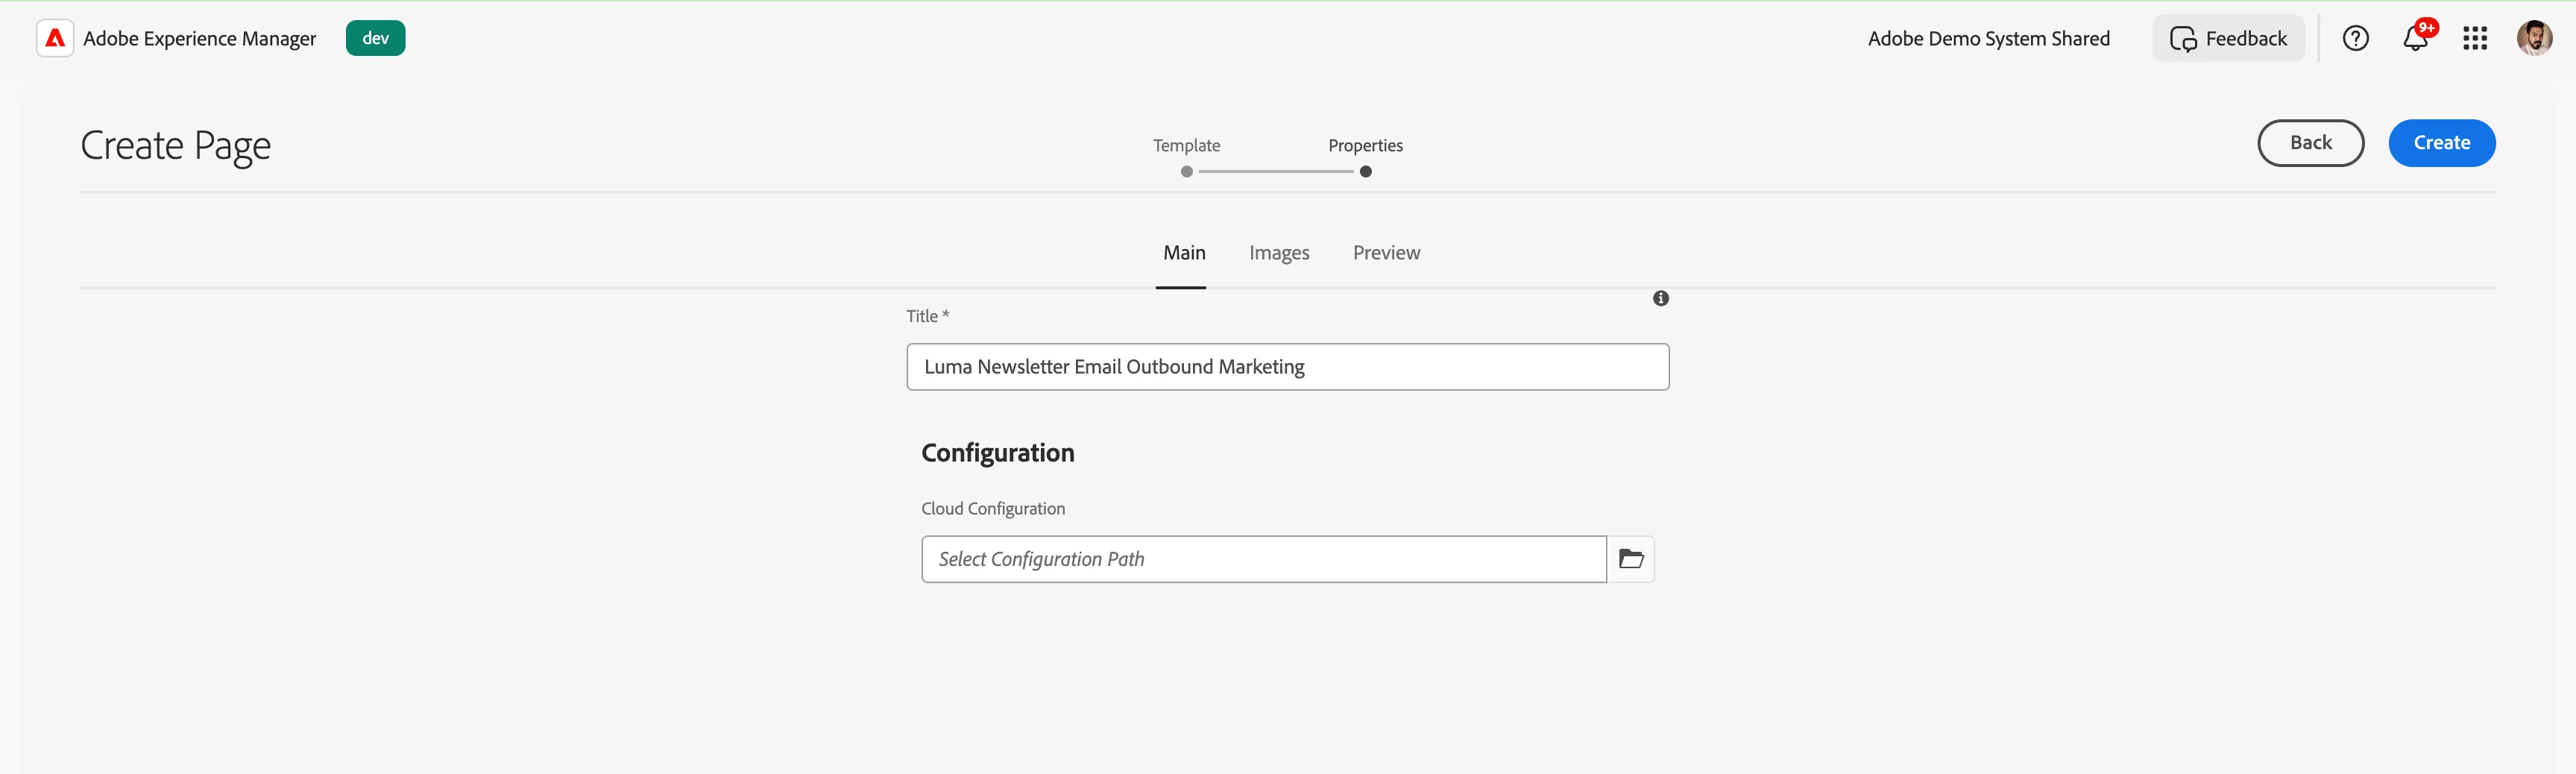Open the apps grid switcher icon
This screenshot has height=774, width=2576.
pos(2475,38)
